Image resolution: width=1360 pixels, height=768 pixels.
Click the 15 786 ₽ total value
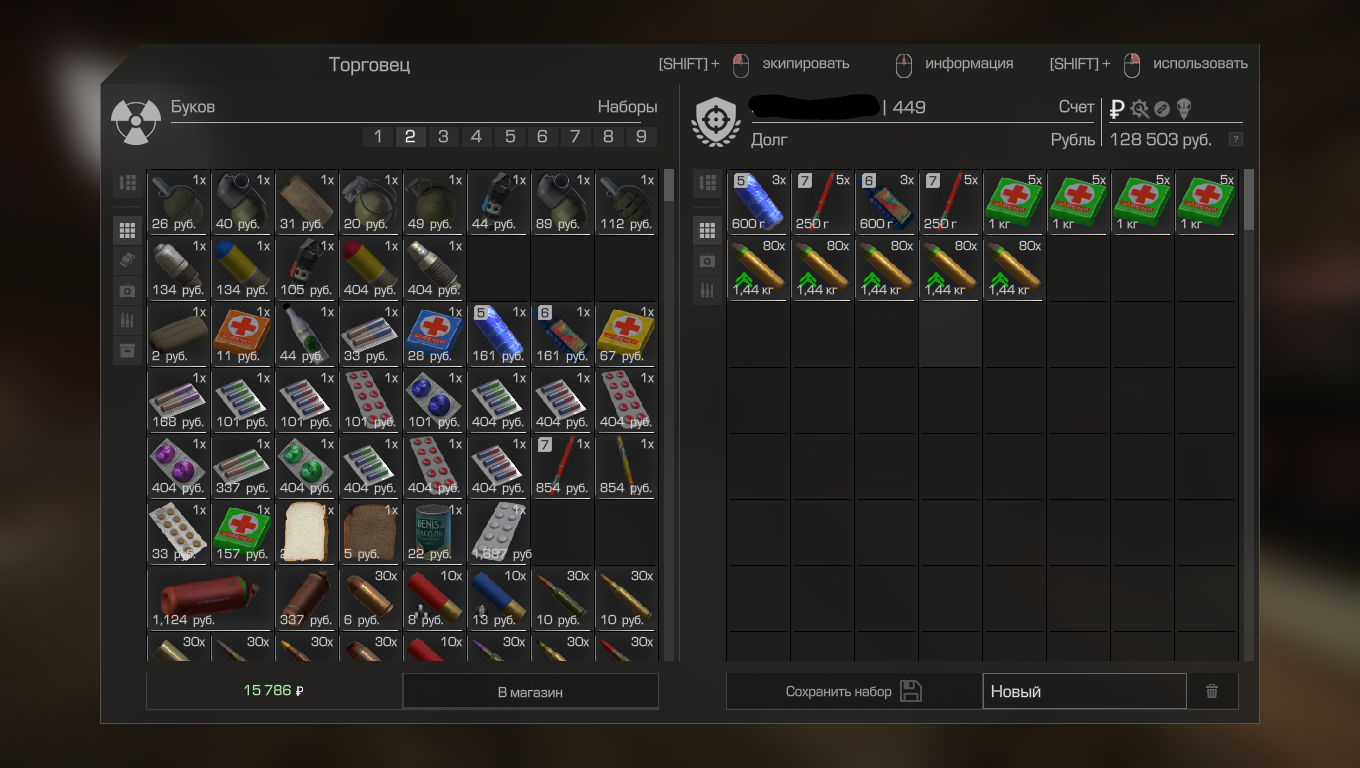coord(274,691)
